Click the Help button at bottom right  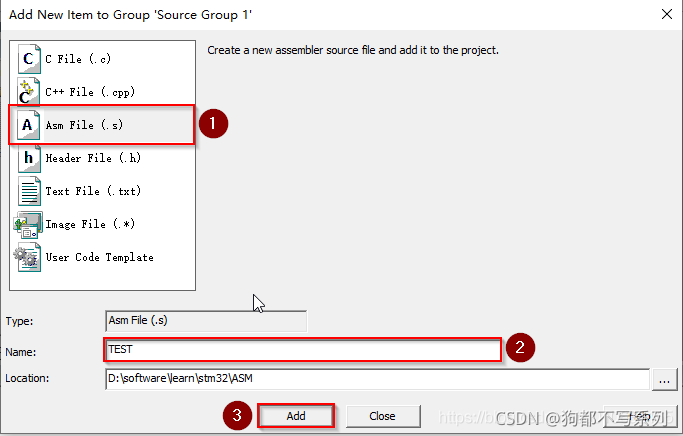click(x=640, y=416)
